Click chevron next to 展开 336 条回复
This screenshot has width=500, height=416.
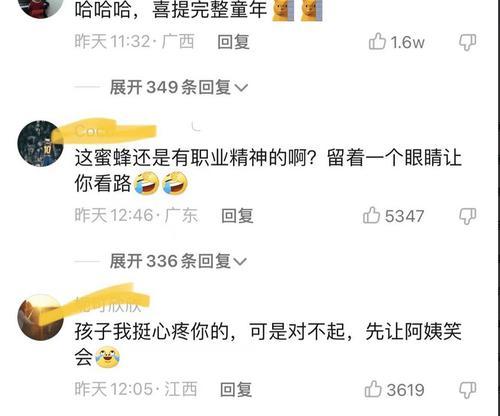tap(240, 262)
